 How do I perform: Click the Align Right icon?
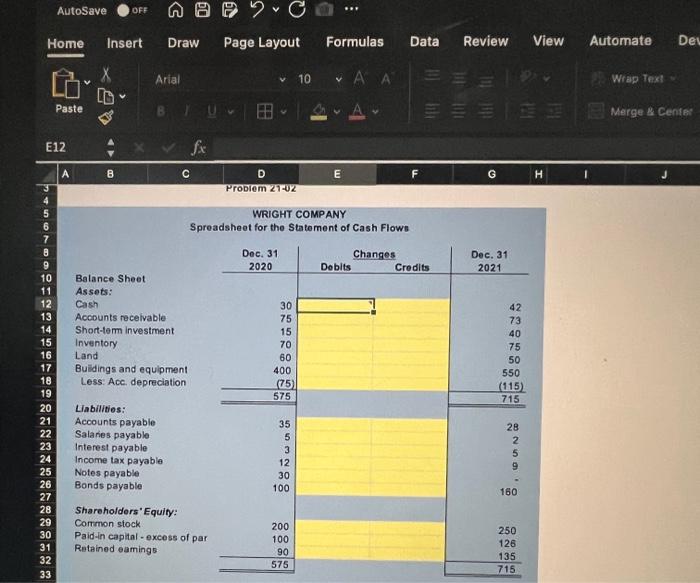pyautogui.click(x=487, y=111)
